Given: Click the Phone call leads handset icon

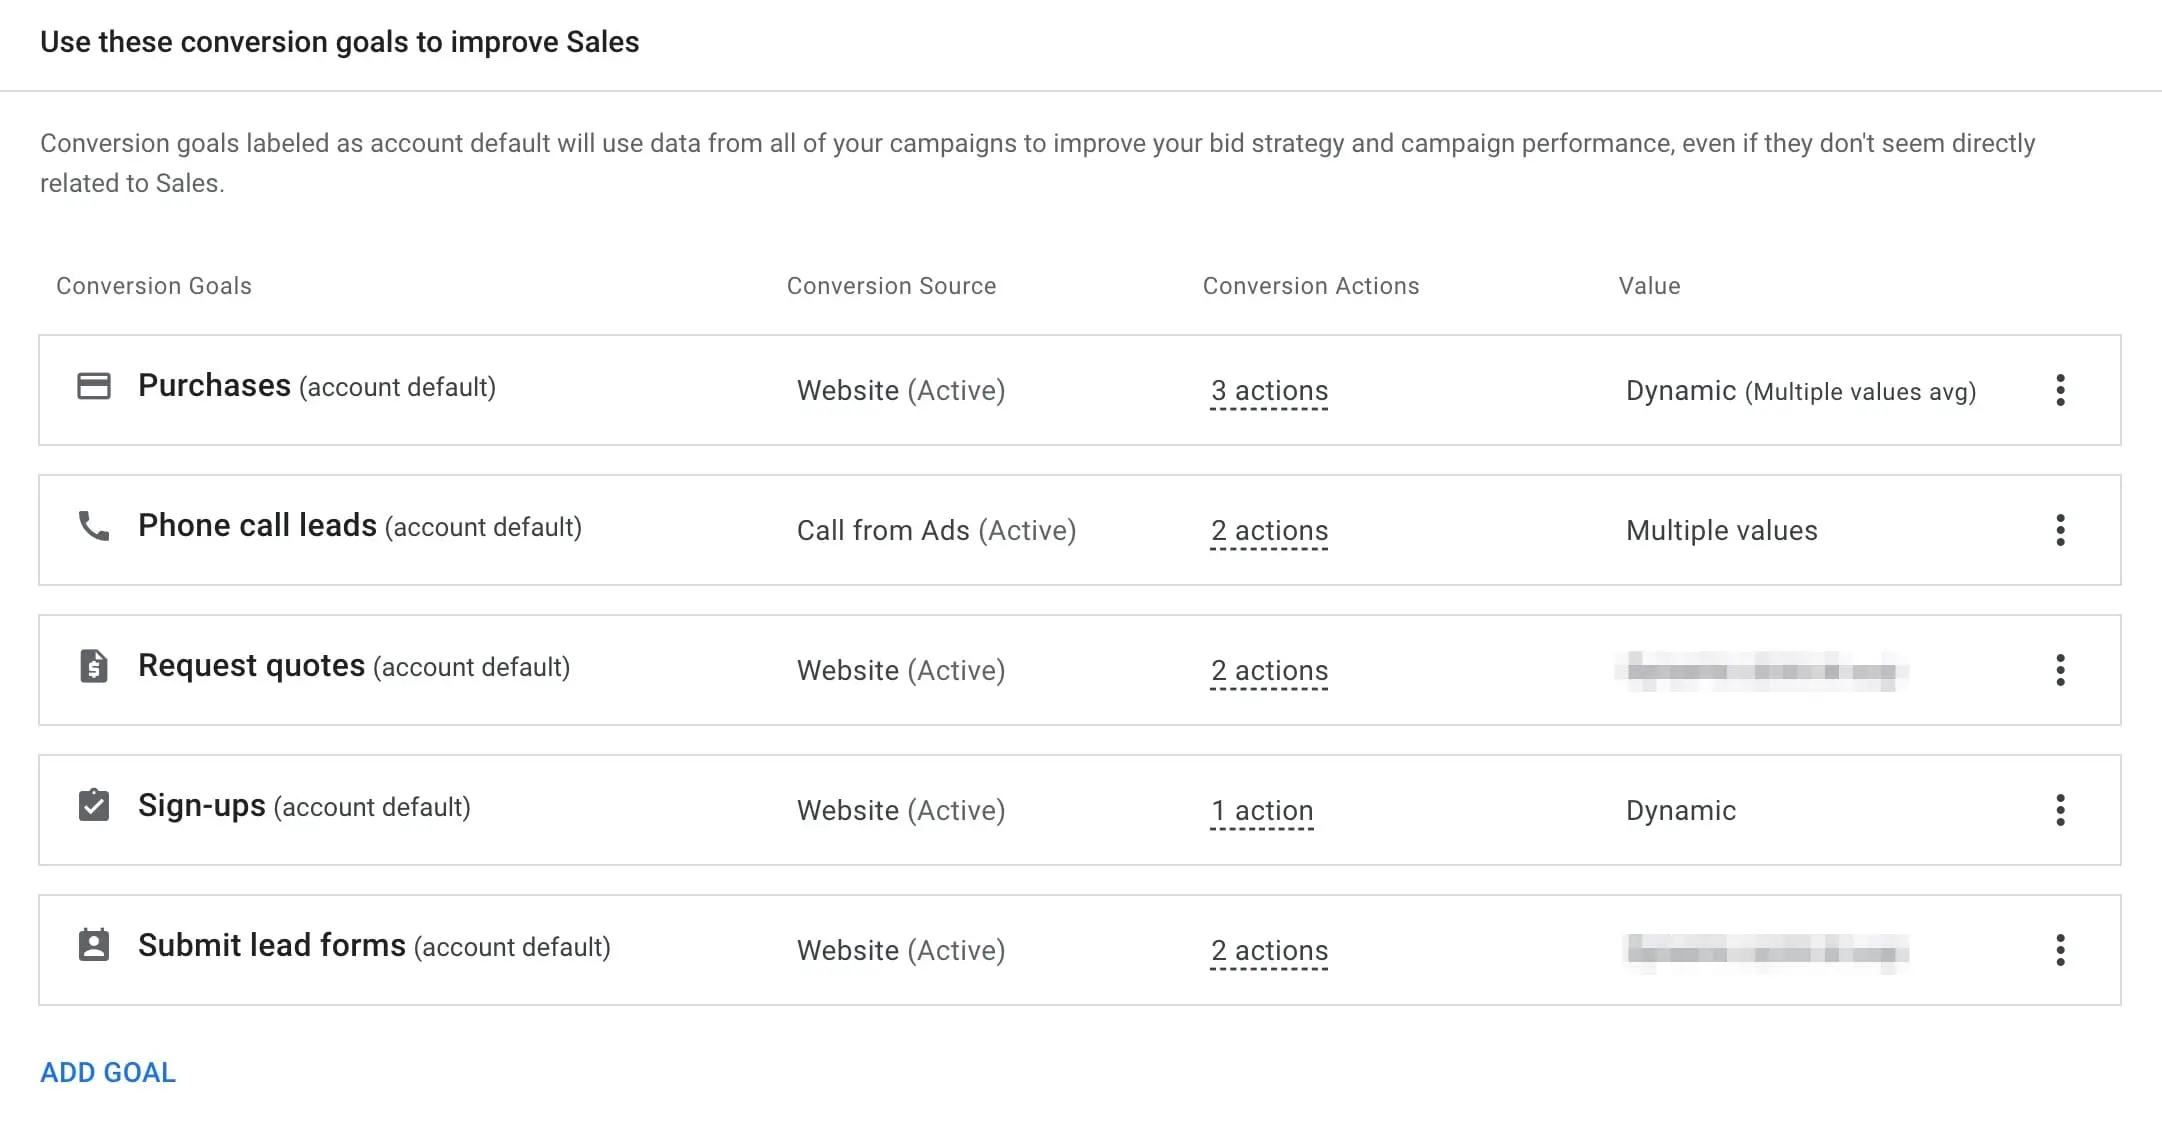Looking at the screenshot, I should pos(94,526).
